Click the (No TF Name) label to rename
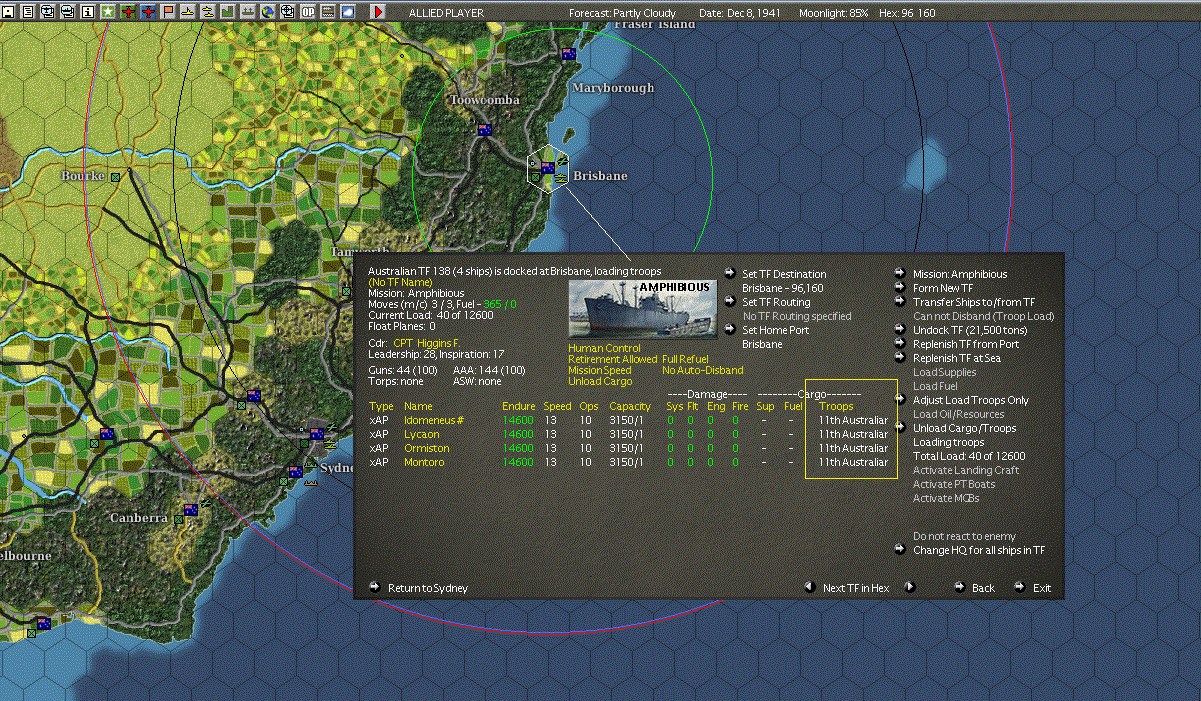This screenshot has height=701, width=1201. pos(400,282)
